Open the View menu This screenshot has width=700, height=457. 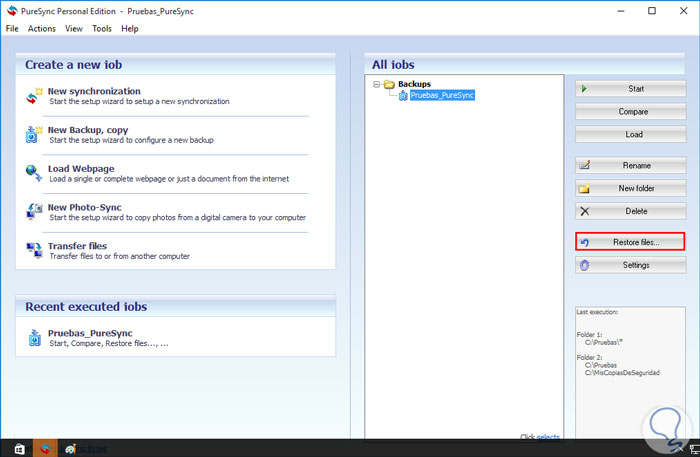click(74, 29)
